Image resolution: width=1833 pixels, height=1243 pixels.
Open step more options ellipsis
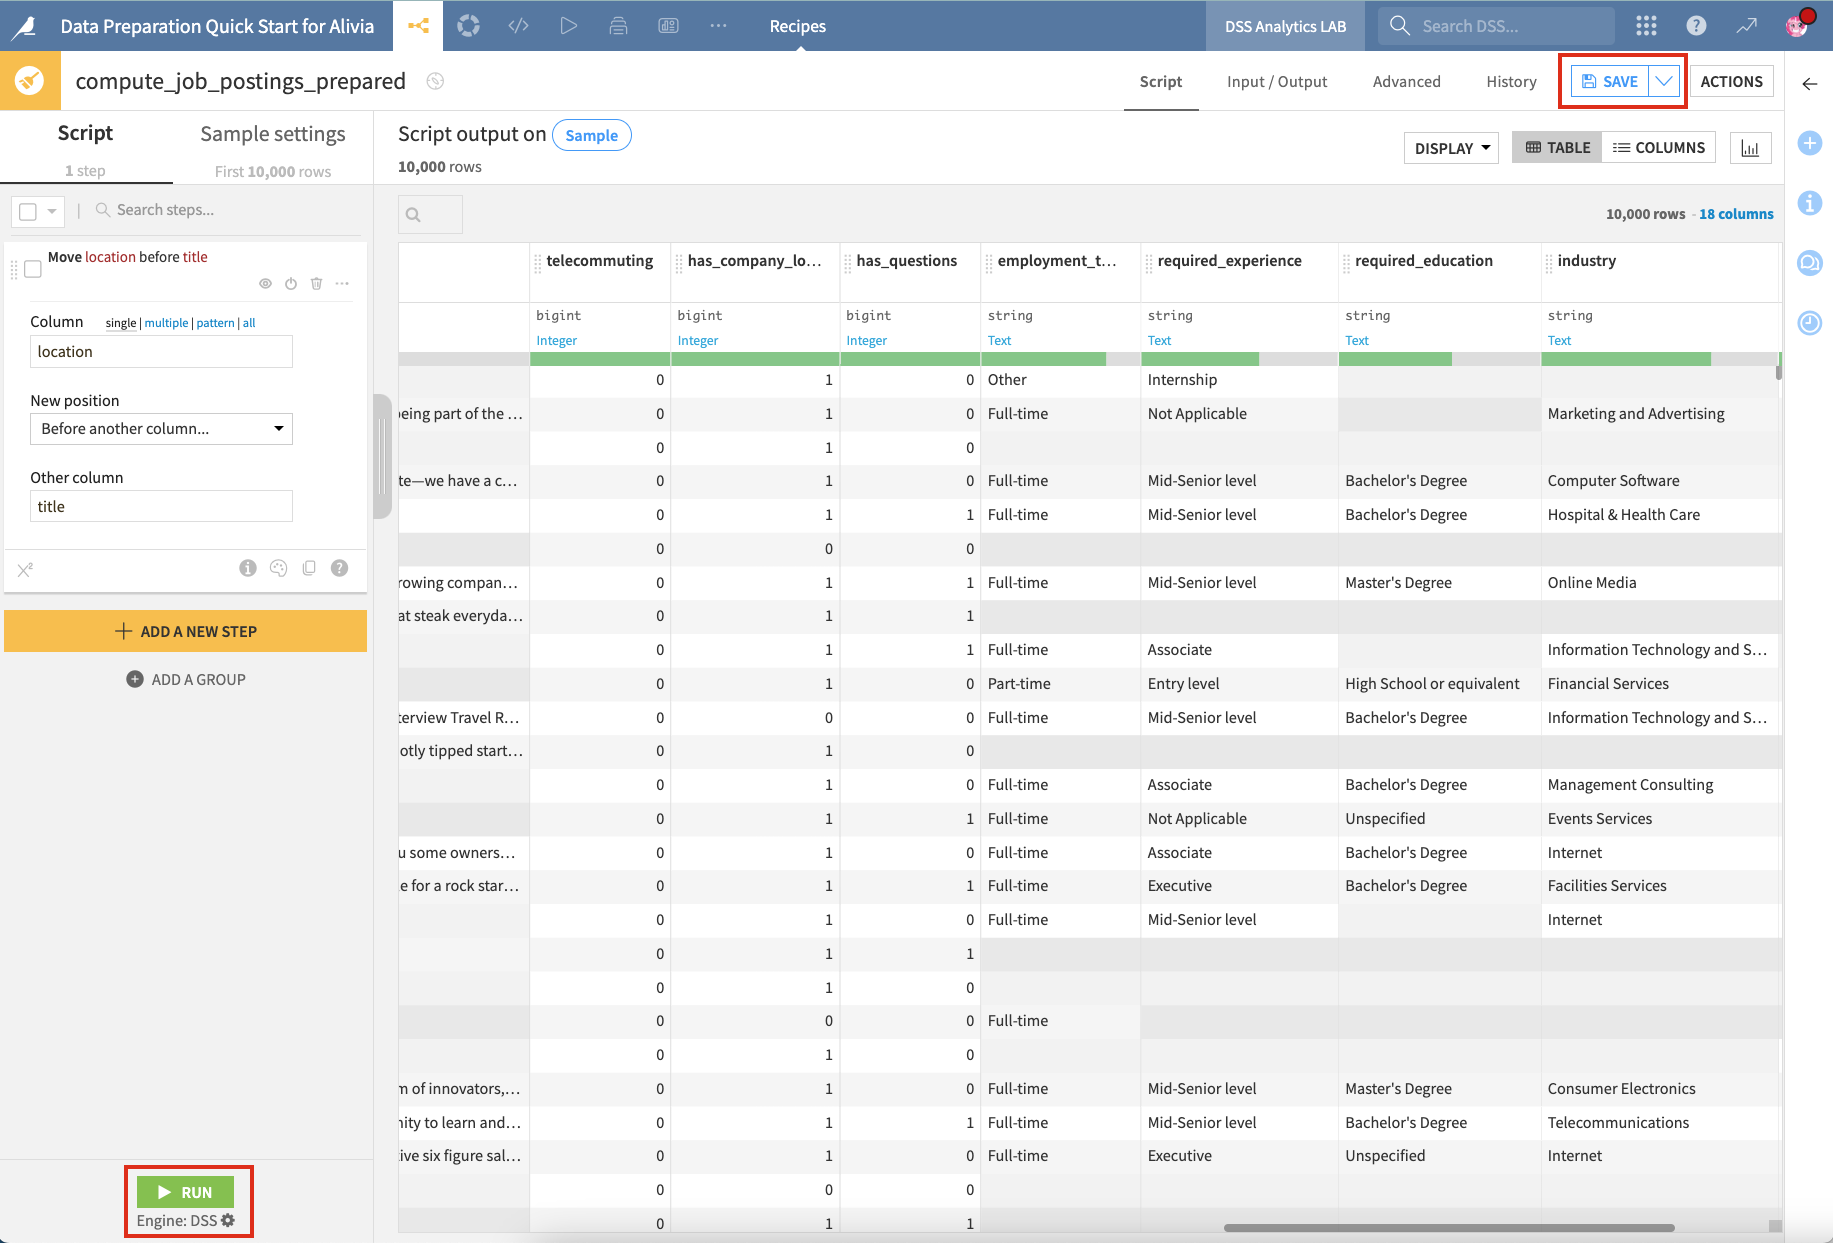click(342, 284)
